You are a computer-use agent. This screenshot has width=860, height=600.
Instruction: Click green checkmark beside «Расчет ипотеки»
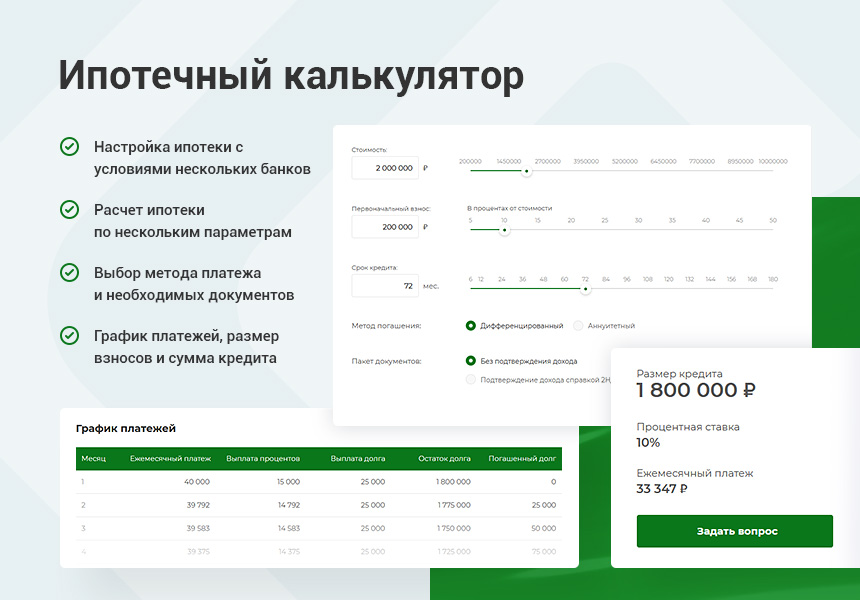[68, 210]
